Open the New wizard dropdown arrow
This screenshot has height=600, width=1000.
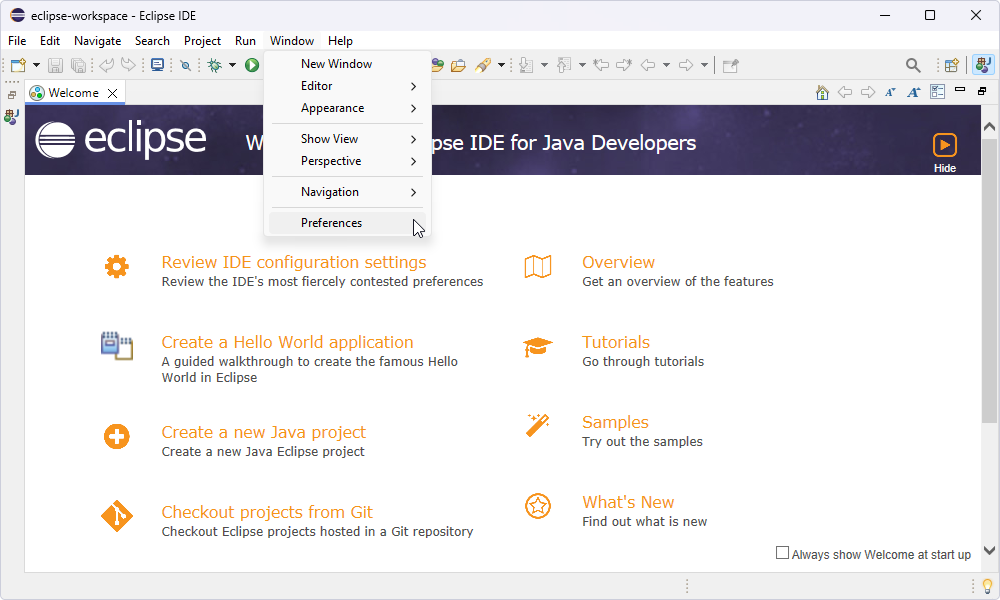[x=36, y=65]
